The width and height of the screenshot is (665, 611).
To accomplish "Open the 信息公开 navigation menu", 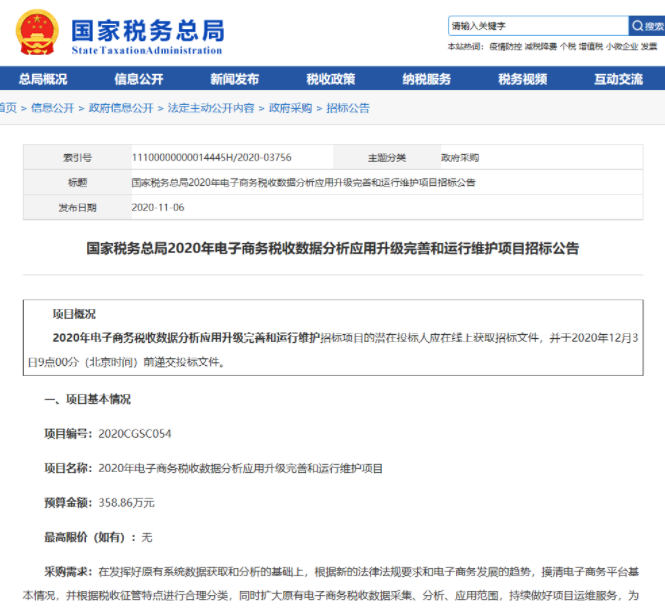I will (x=139, y=79).
